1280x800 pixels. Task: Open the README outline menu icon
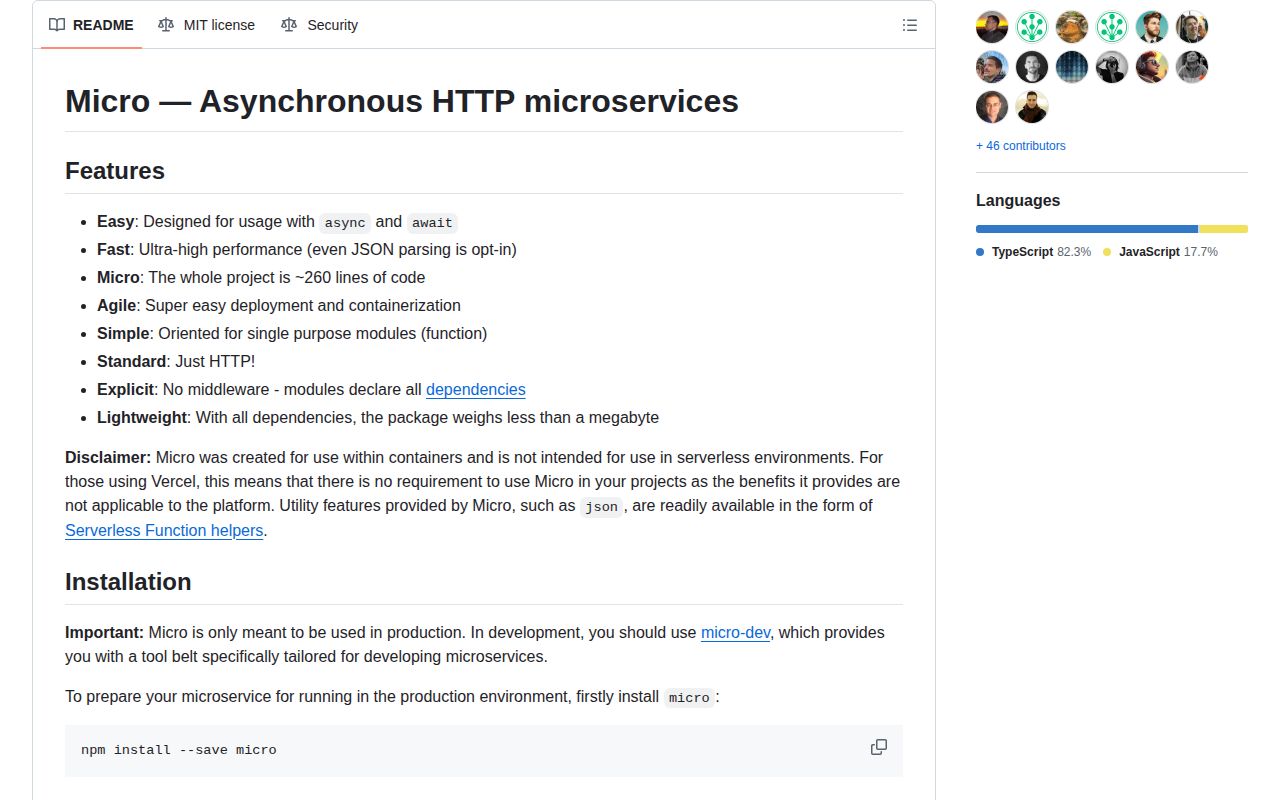coord(910,25)
